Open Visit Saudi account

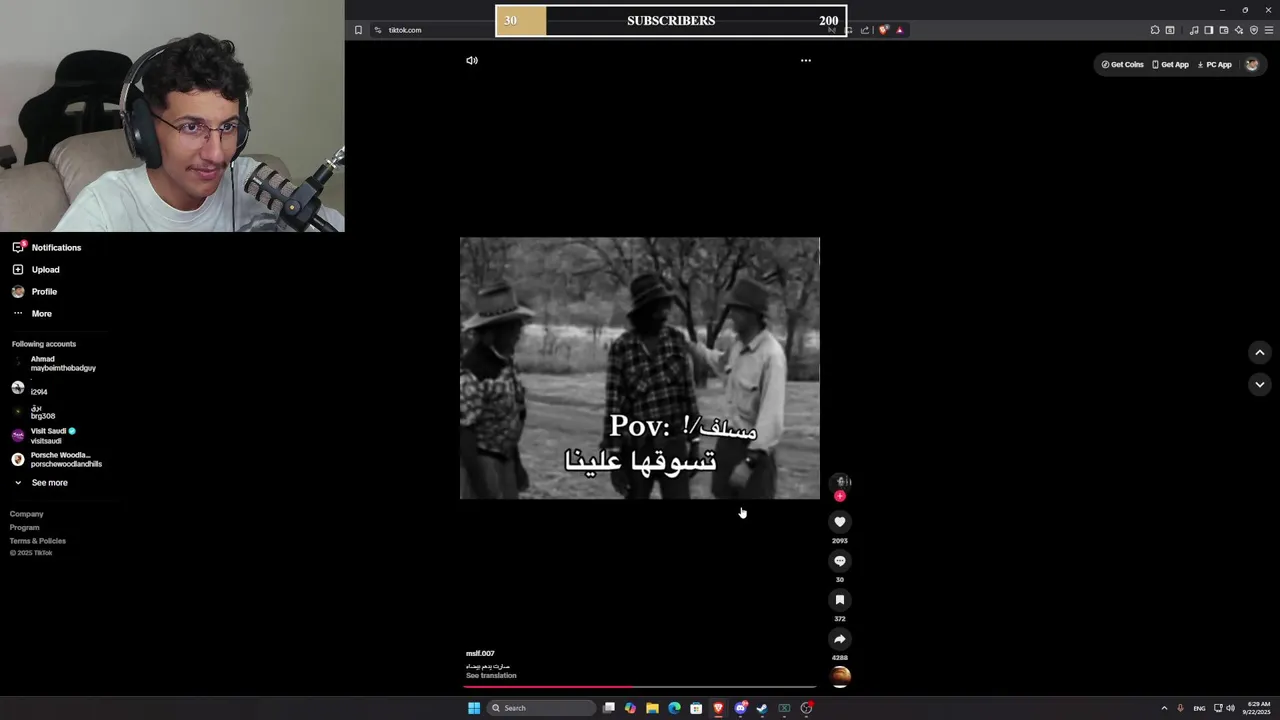tap(44, 436)
